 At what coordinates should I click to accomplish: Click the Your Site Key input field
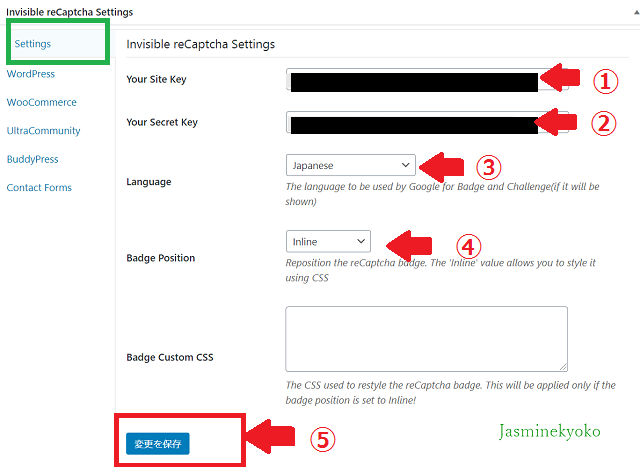click(x=427, y=80)
